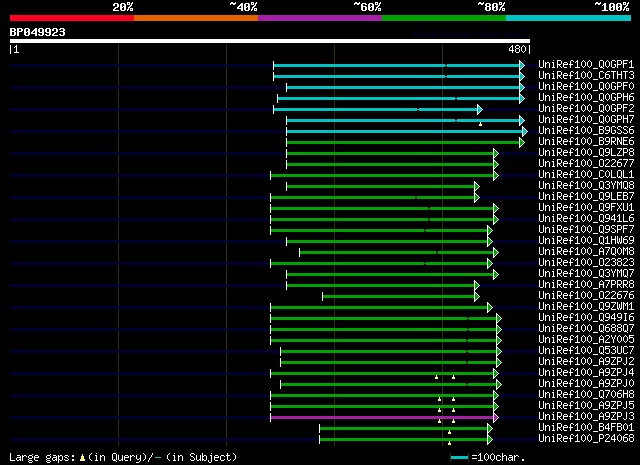Screen dimensions: 640x465
Task: Click the orange ~40% identity legend segment
Action: point(196,18)
